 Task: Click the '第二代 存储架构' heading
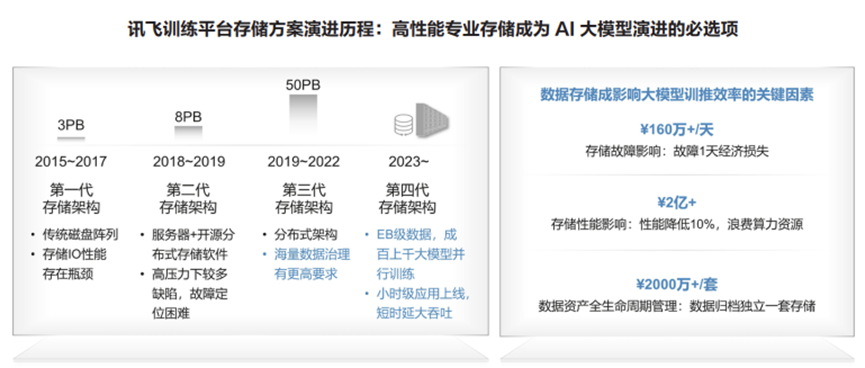point(188,199)
